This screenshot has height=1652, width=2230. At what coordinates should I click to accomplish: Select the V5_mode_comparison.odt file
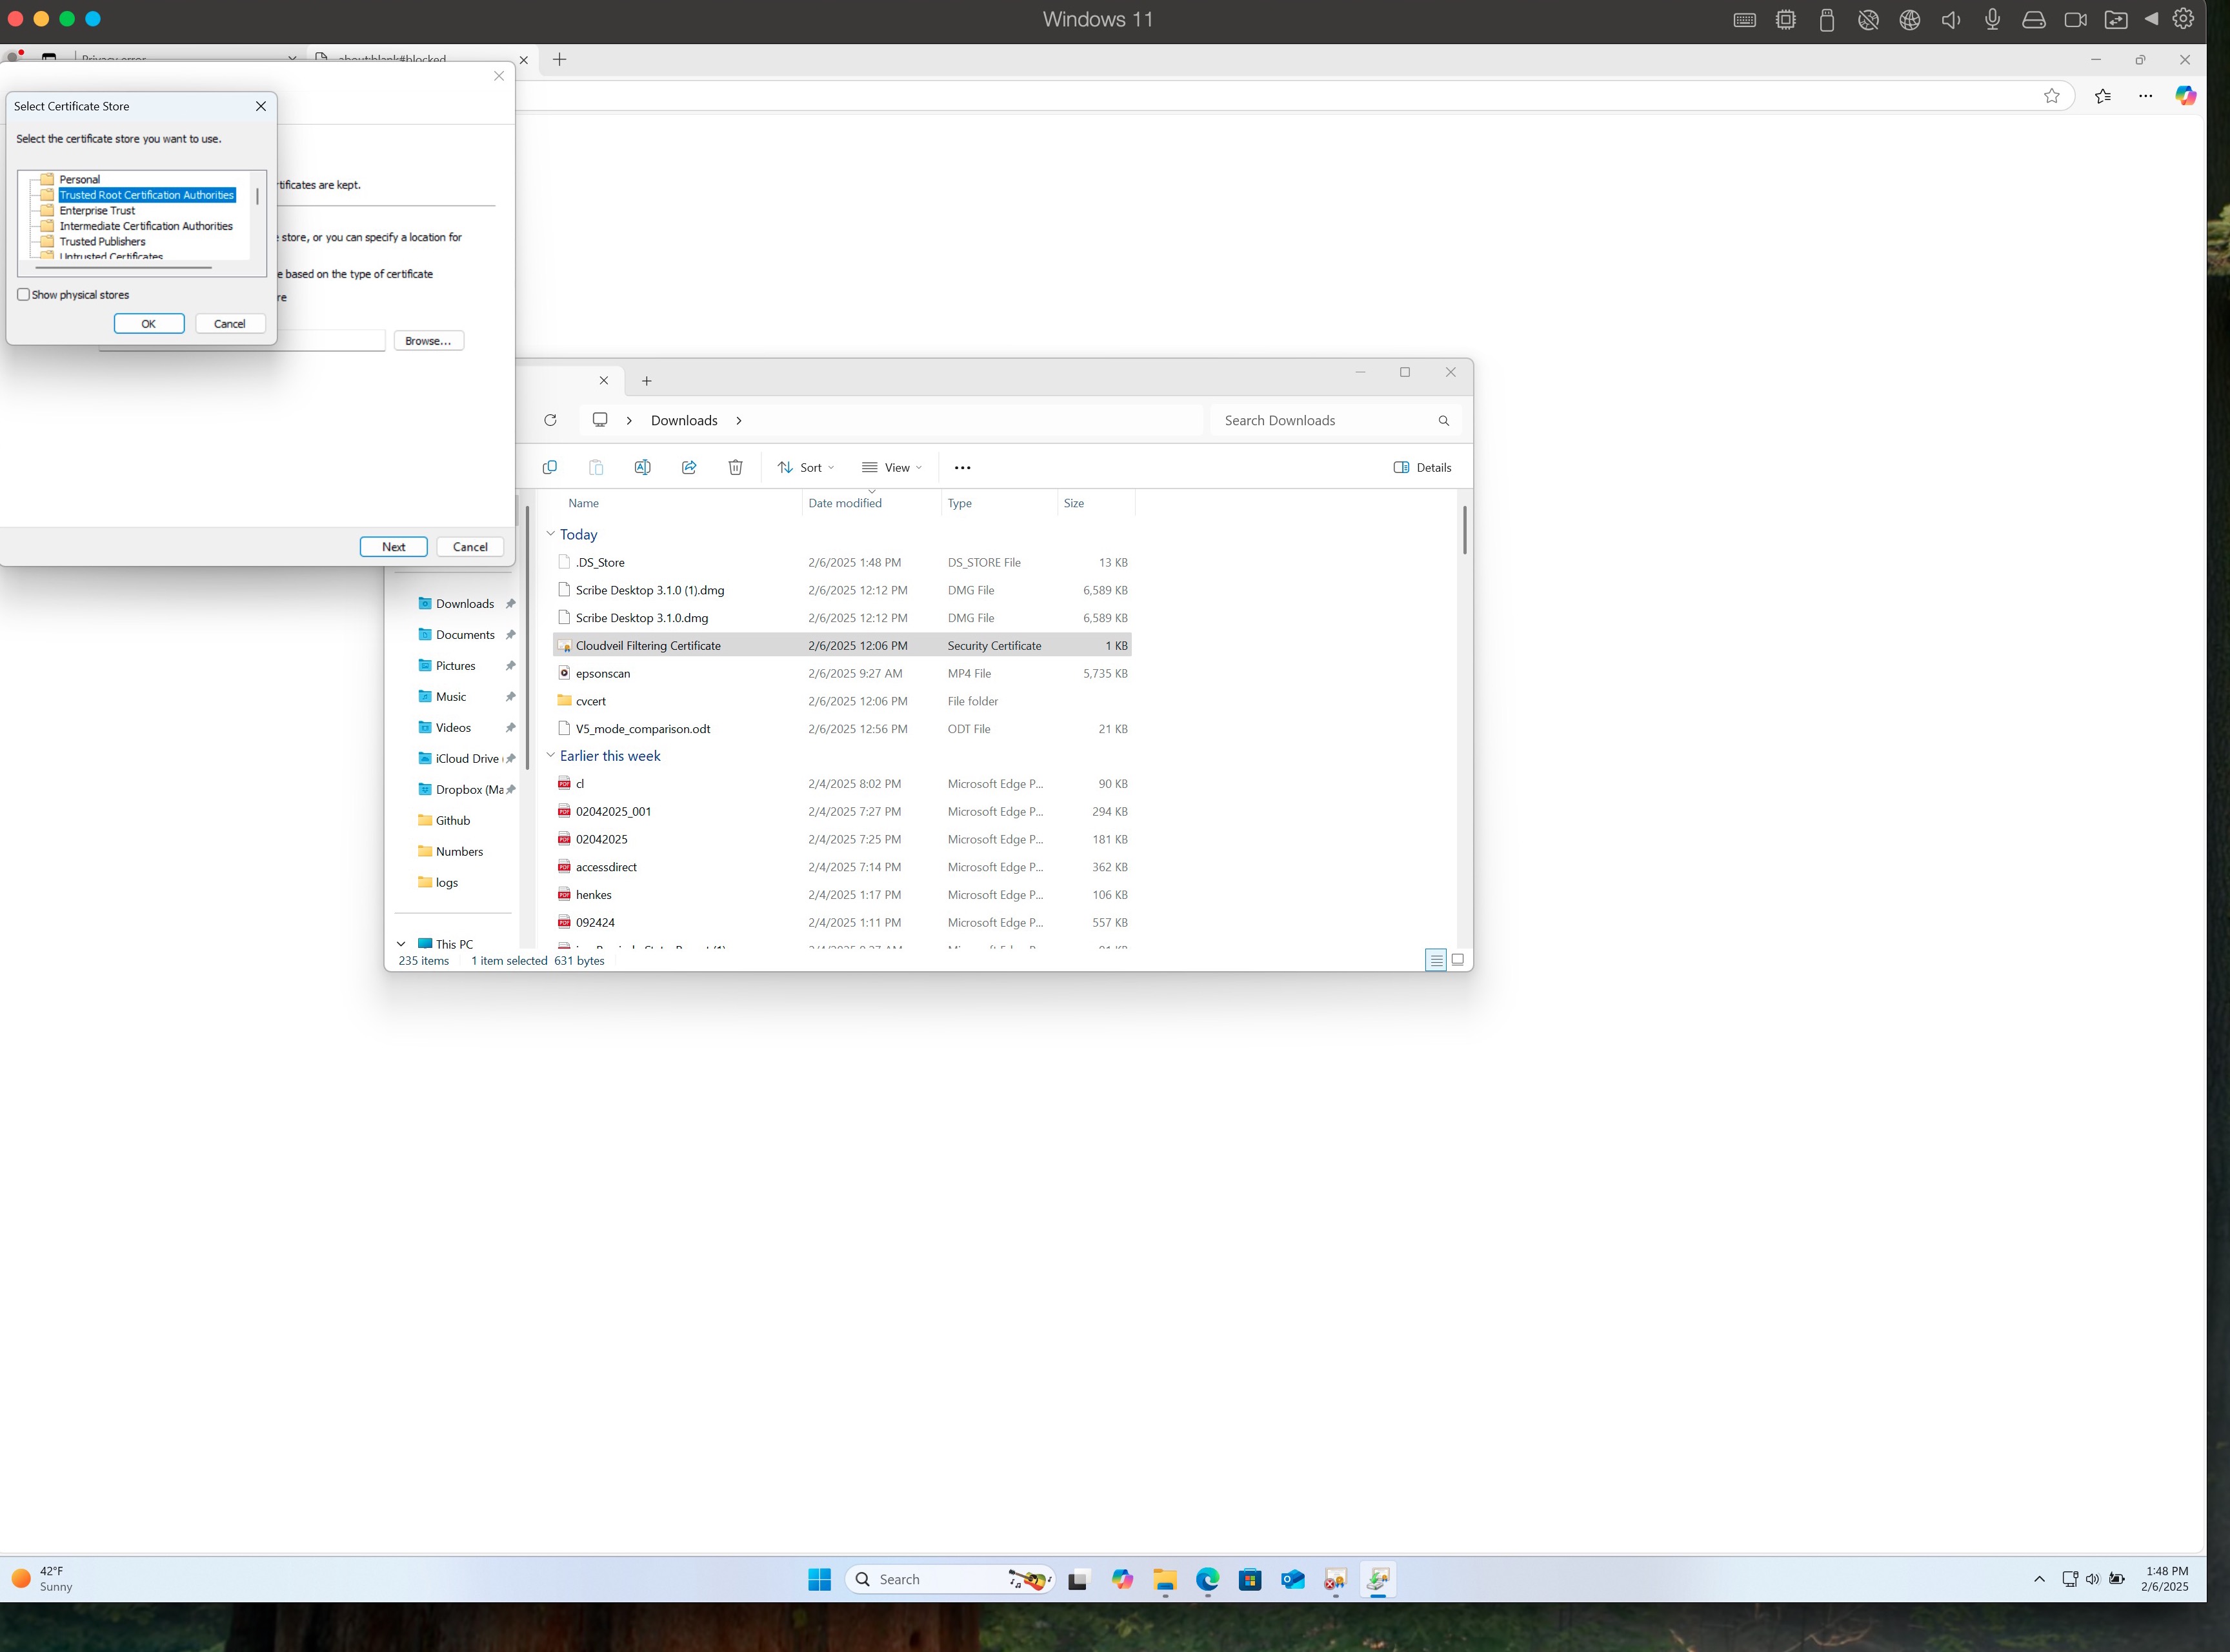click(x=841, y=729)
